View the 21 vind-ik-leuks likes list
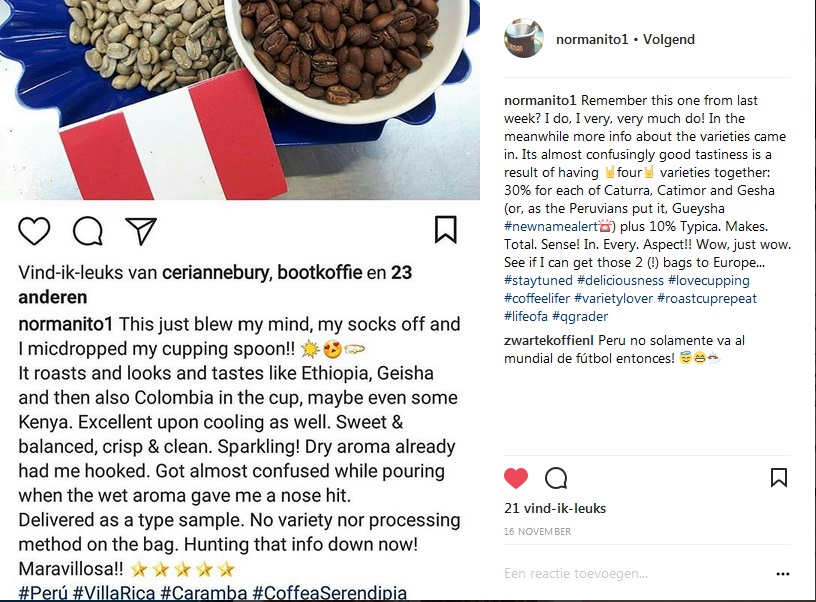816x602 pixels. click(x=555, y=508)
